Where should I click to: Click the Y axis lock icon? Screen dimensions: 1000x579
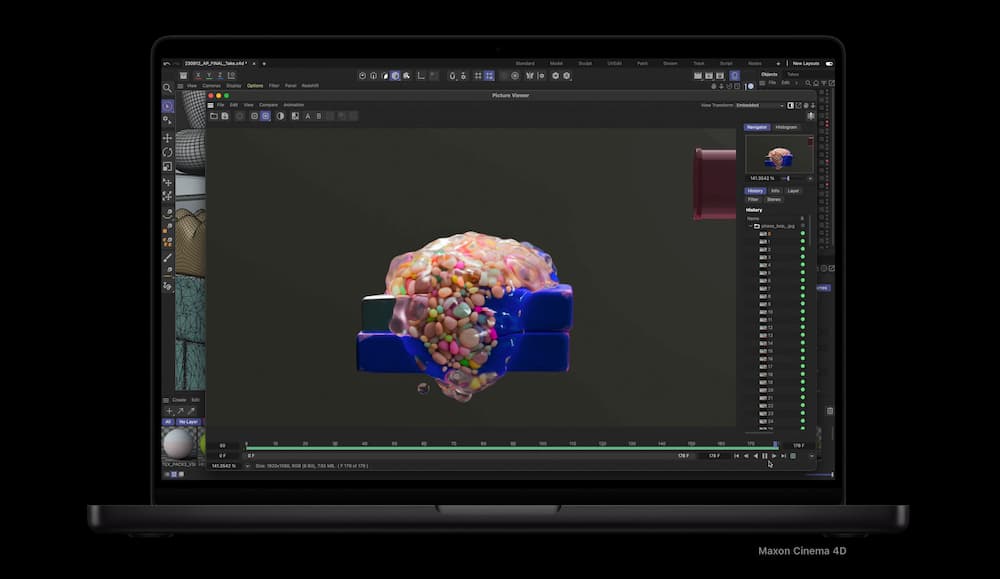pos(209,76)
